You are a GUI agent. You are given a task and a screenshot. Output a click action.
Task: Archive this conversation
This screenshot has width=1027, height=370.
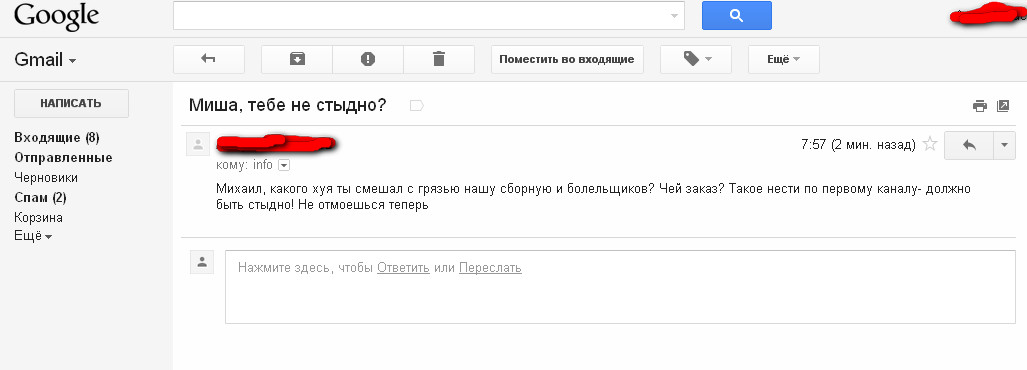click(x=297, y=59)
